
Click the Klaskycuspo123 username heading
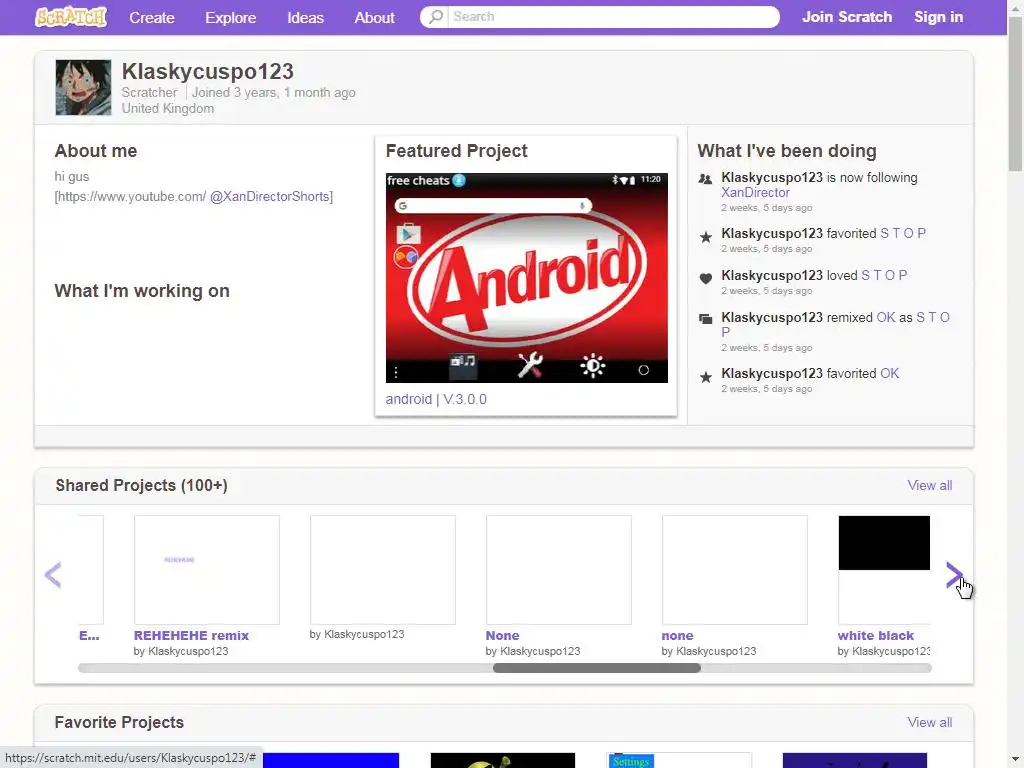pyautogui.click(x=208, y=71)
